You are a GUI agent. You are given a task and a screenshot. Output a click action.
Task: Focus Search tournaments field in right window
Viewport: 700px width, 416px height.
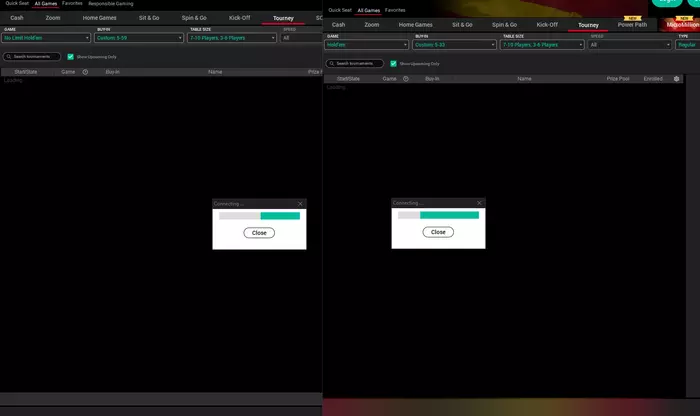coord(355,63)
